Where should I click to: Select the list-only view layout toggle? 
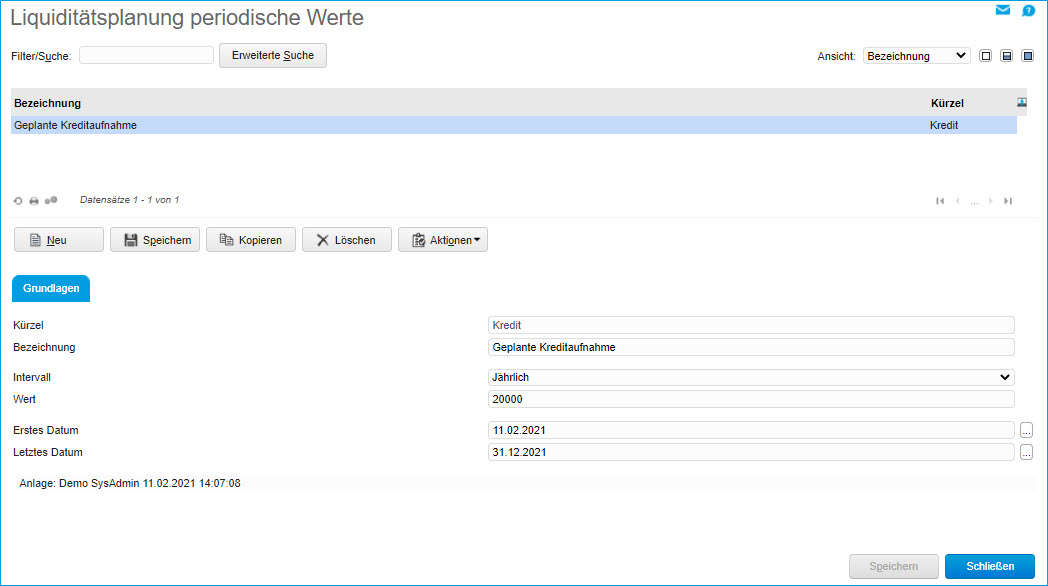click(x=986, y=55)
